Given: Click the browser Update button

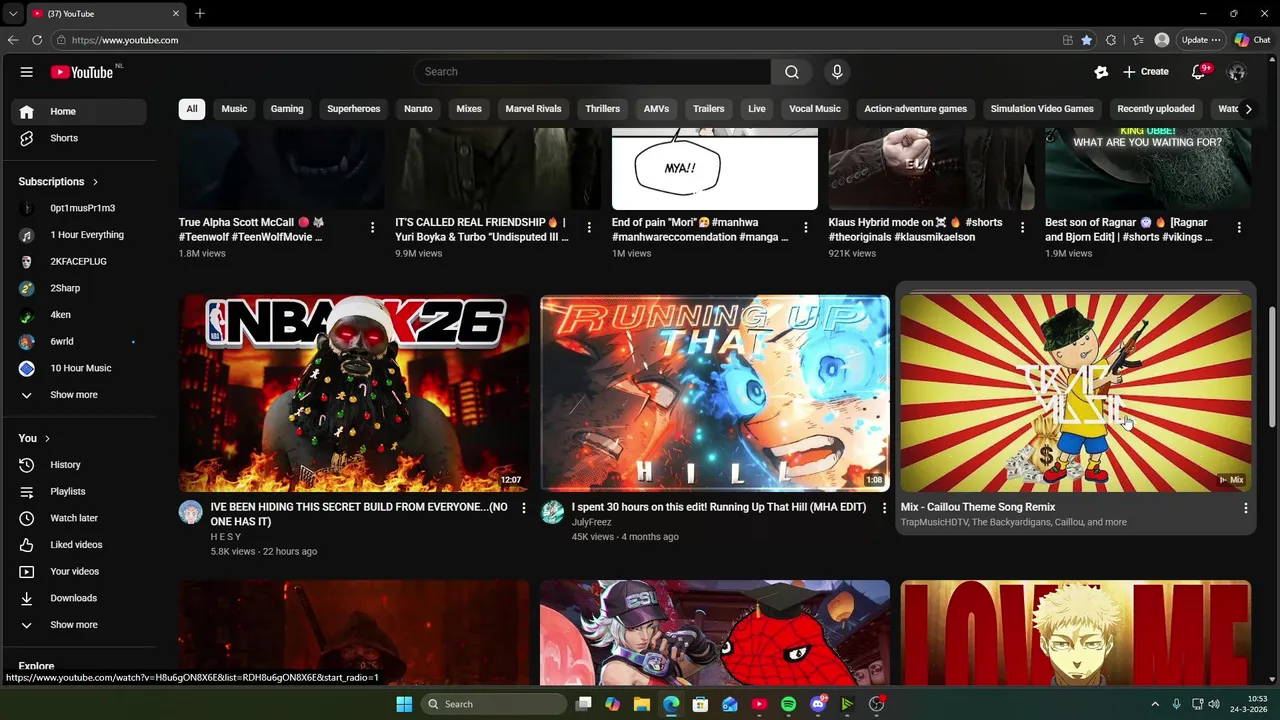Looking at the screenshot, I should (x=1200, y=40).
